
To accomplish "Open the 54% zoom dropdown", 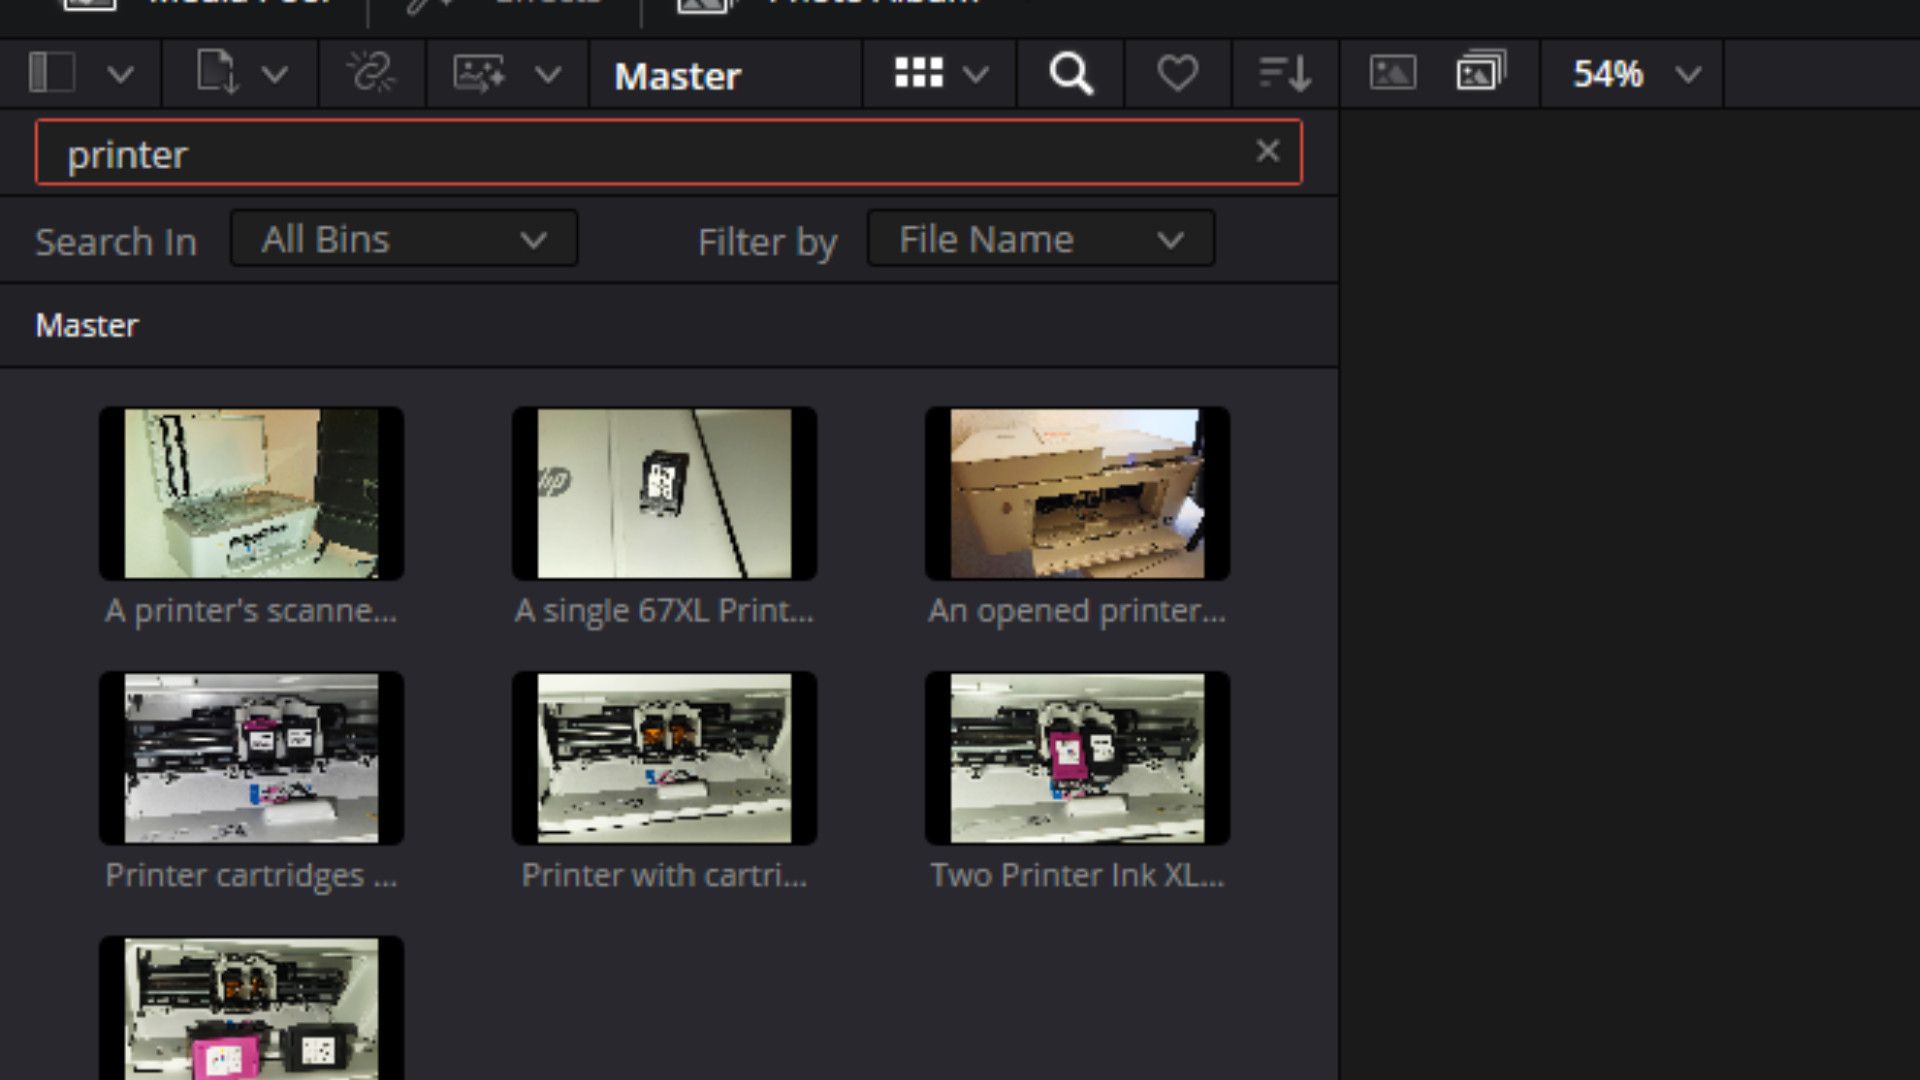I will pyautogui.click(x=1688, y=74).
